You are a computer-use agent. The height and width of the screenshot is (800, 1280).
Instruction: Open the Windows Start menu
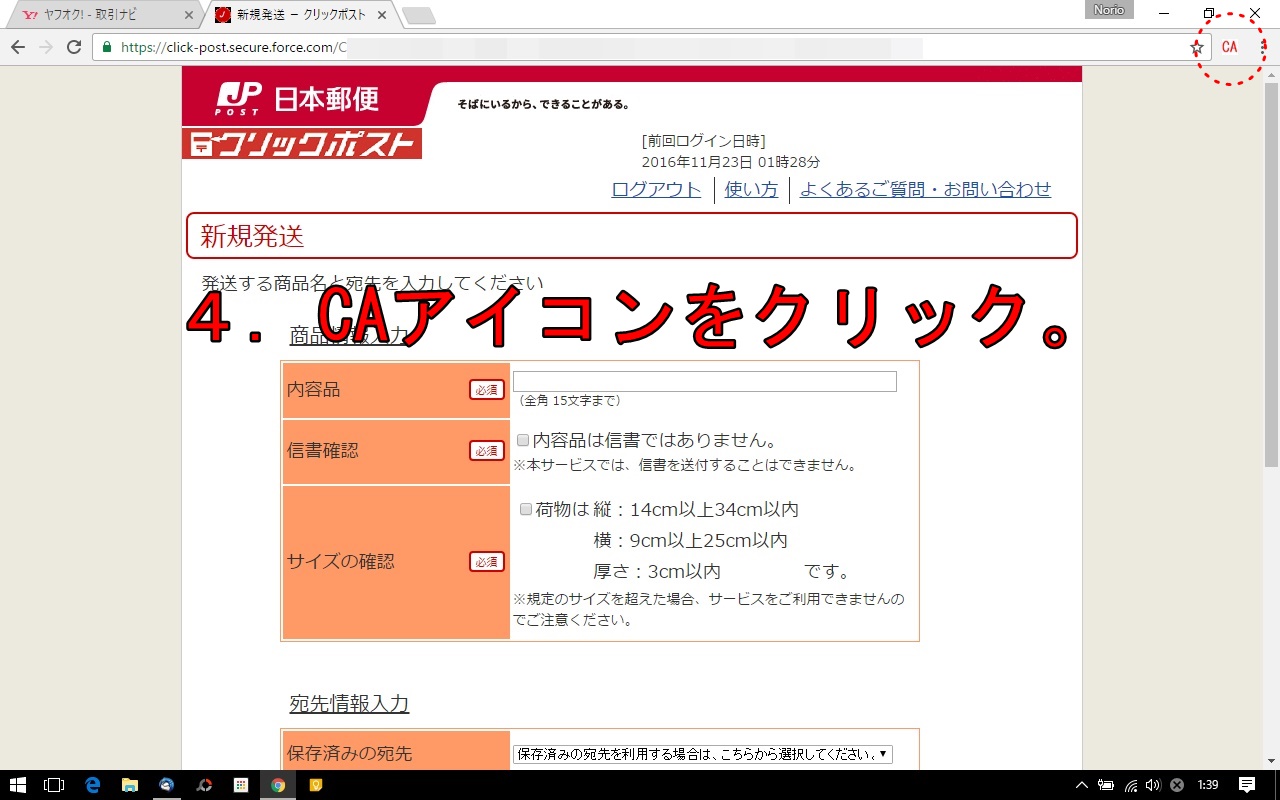(x=18, y=785)
